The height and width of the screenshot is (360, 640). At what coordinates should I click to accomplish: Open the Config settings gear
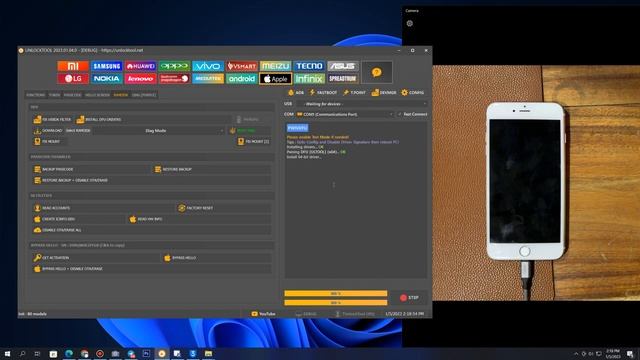(x=413, y=93)
